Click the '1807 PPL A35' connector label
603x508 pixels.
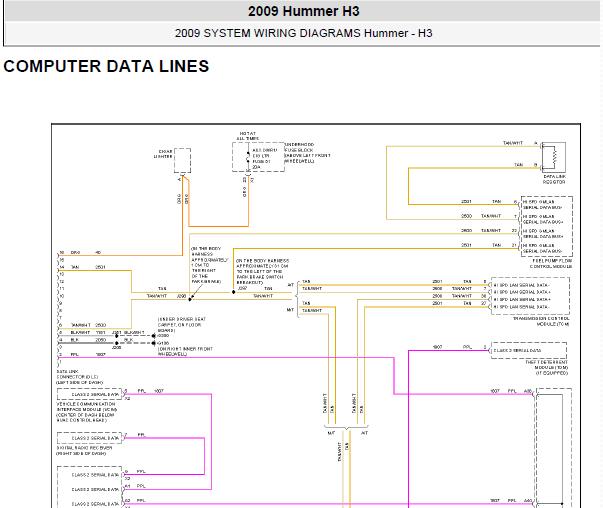[511, 391]
